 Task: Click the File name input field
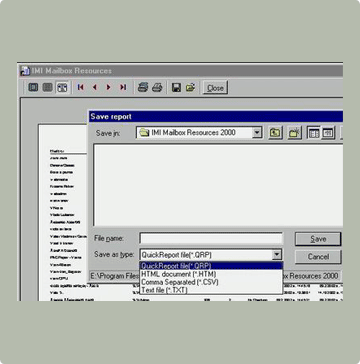(x=211, y=239)
